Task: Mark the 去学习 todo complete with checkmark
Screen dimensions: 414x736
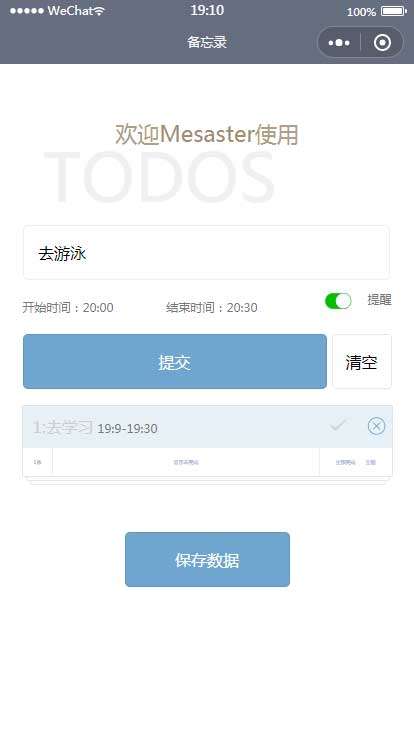Action: point(338,426)
